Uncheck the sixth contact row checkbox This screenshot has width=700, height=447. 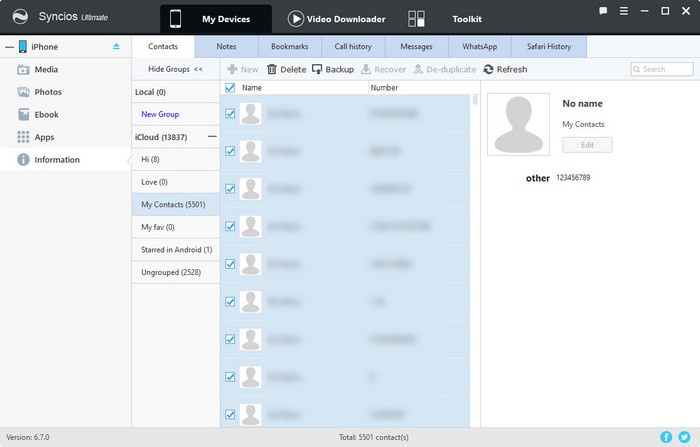tap(230, 301)
